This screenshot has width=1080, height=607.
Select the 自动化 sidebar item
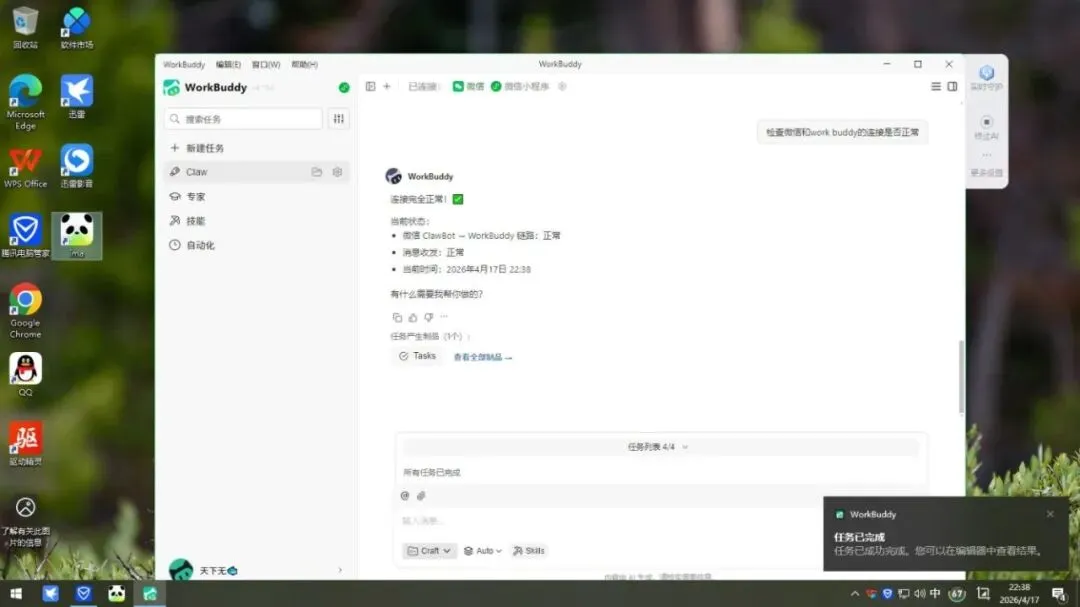pyautogui.click(x=256, y=245)
